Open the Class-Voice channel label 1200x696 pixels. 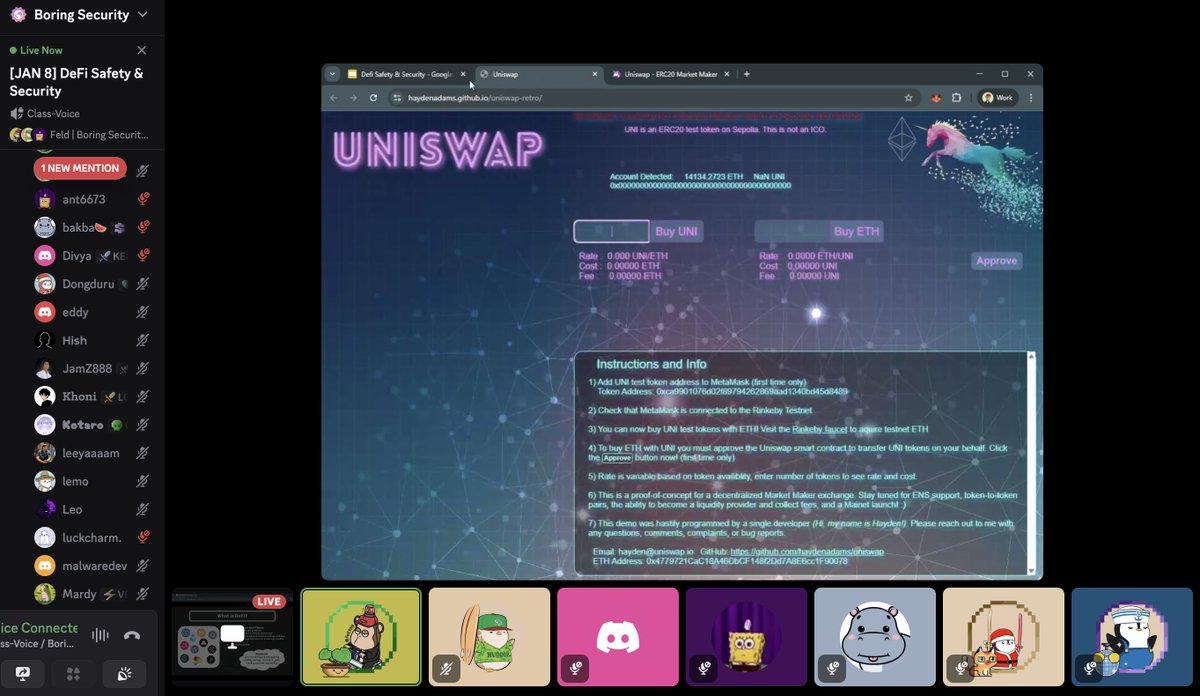pyautogui.click(x=53, y=114)
